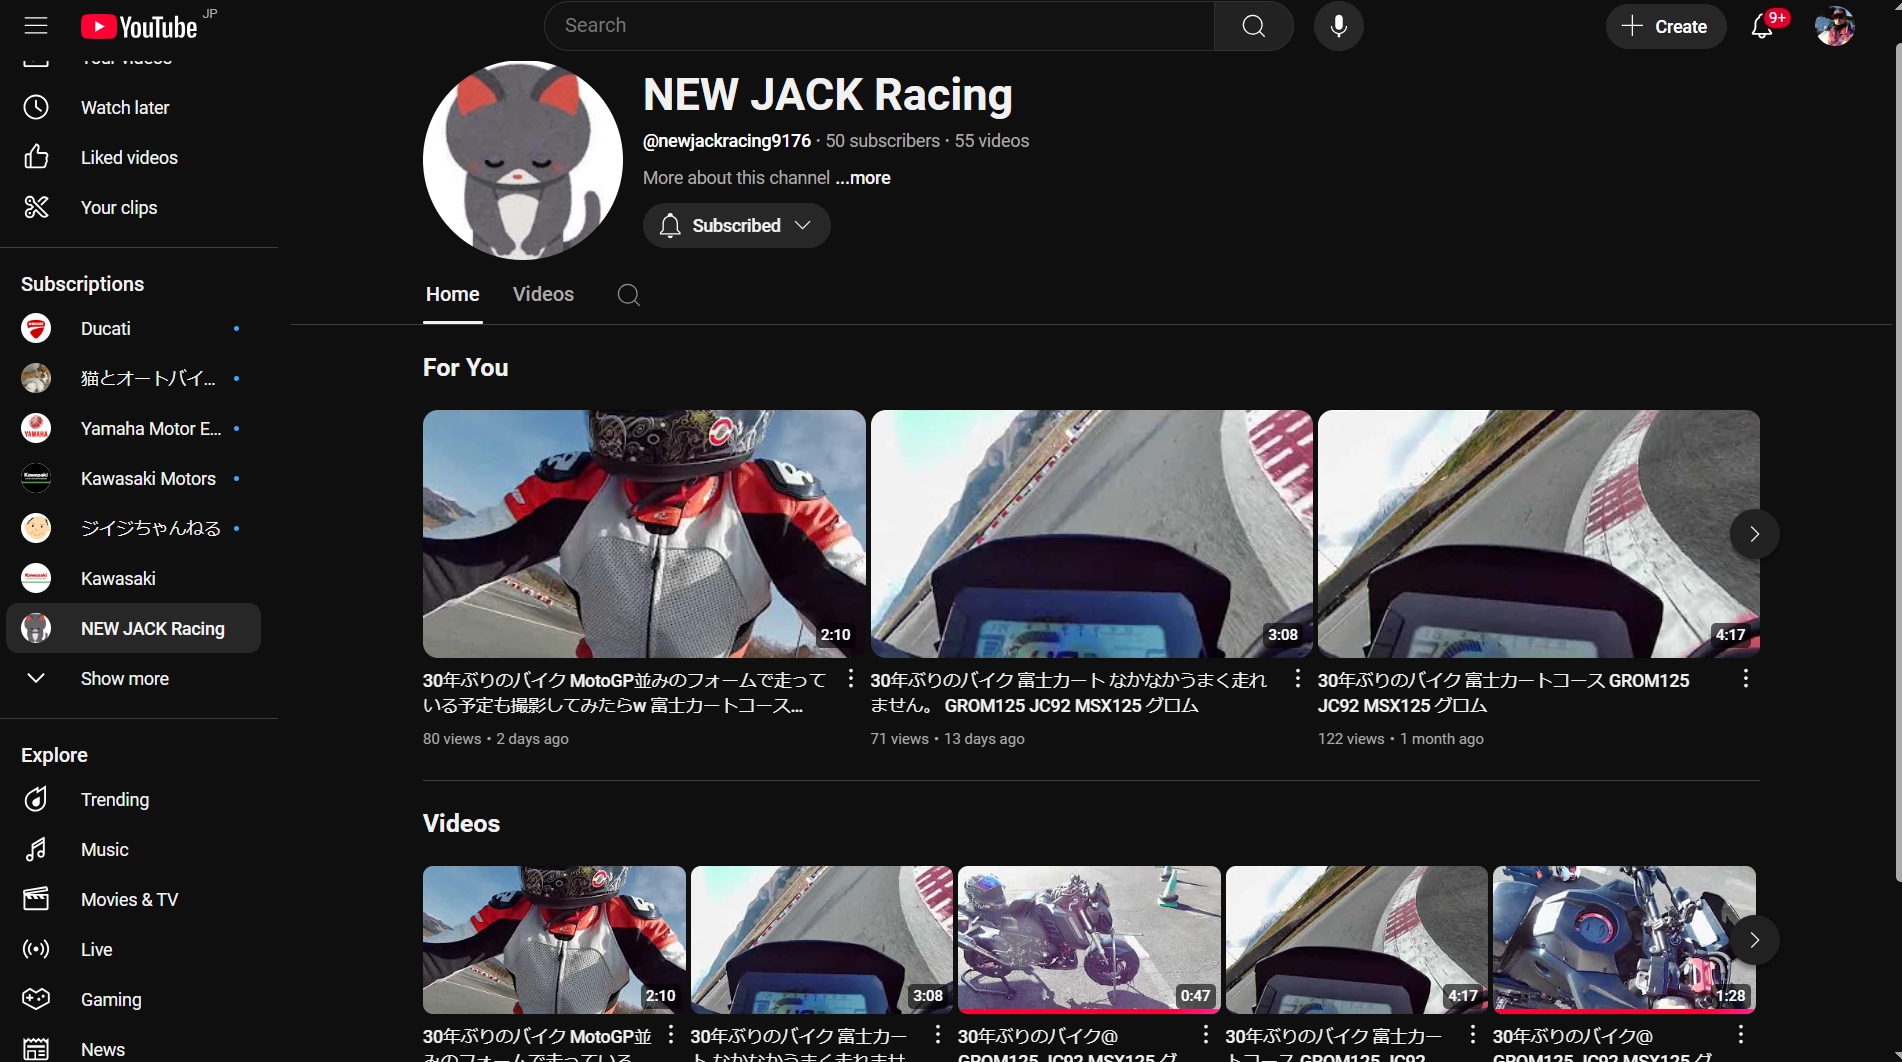The height and width of the screenshot is (1062, 1902).
Task: Open the hamburger guide menu
Action: click(36, 26)
